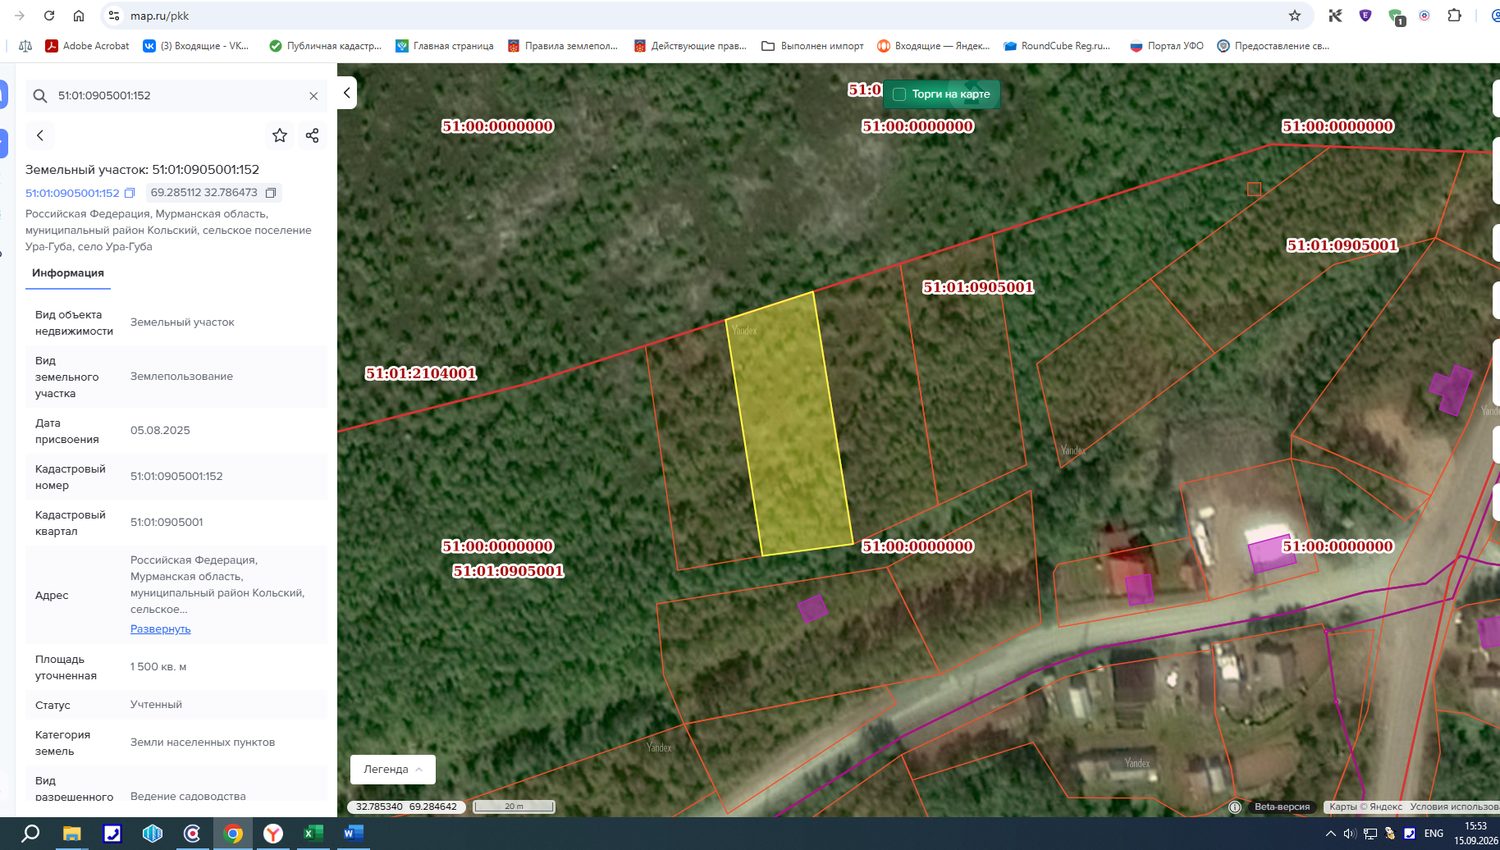Bookmark this page with the star icon
Screen dimensions: 1500x850
(1295, 16)
